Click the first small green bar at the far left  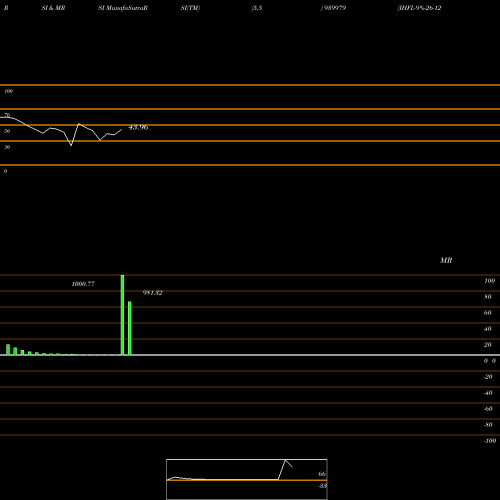(x=8, y=350)
